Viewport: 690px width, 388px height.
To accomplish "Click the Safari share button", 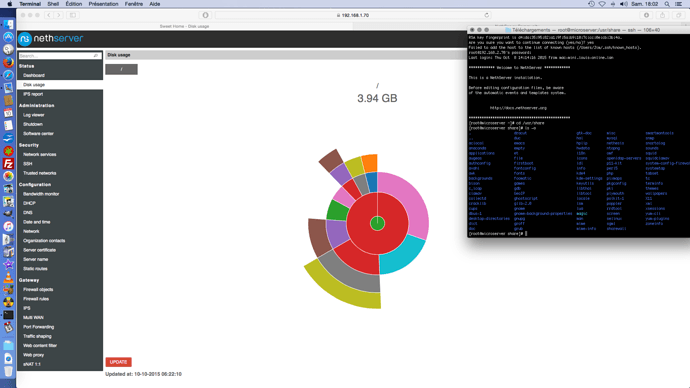I will click(663, 15).
